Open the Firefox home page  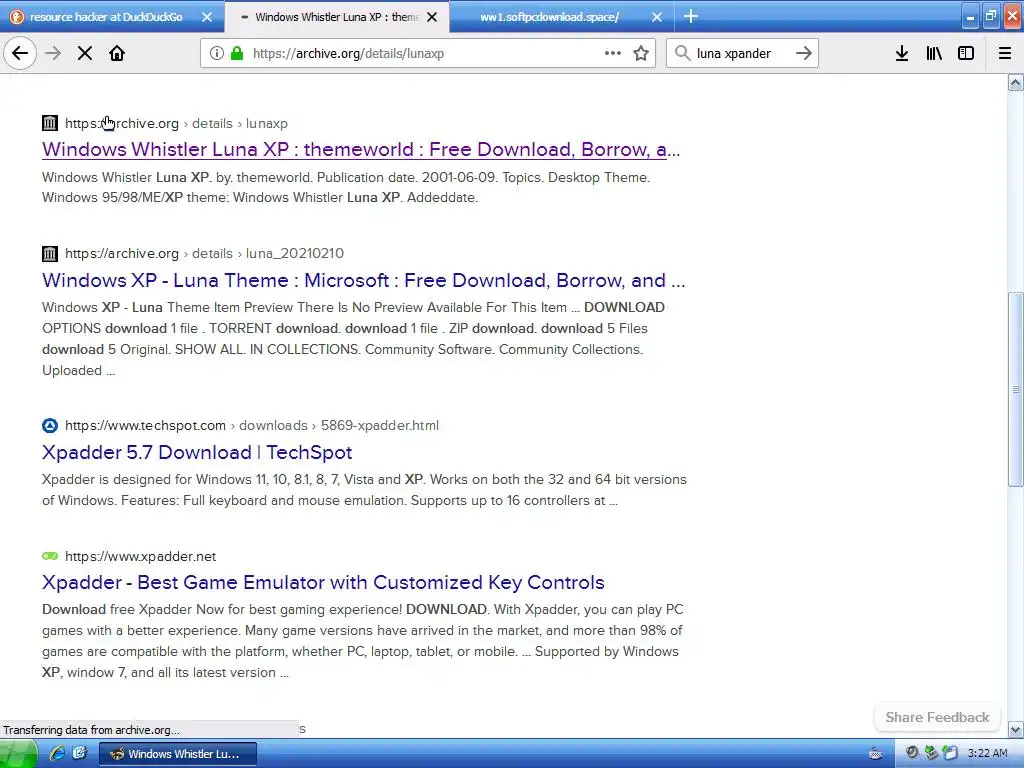(117, 53)
